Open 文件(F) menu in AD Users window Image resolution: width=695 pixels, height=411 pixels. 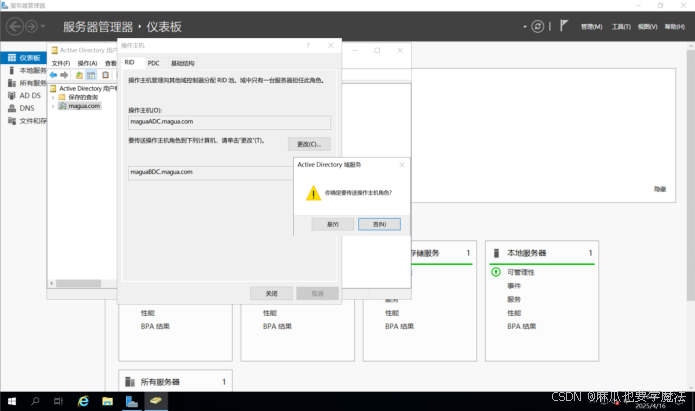click(61, 63)
